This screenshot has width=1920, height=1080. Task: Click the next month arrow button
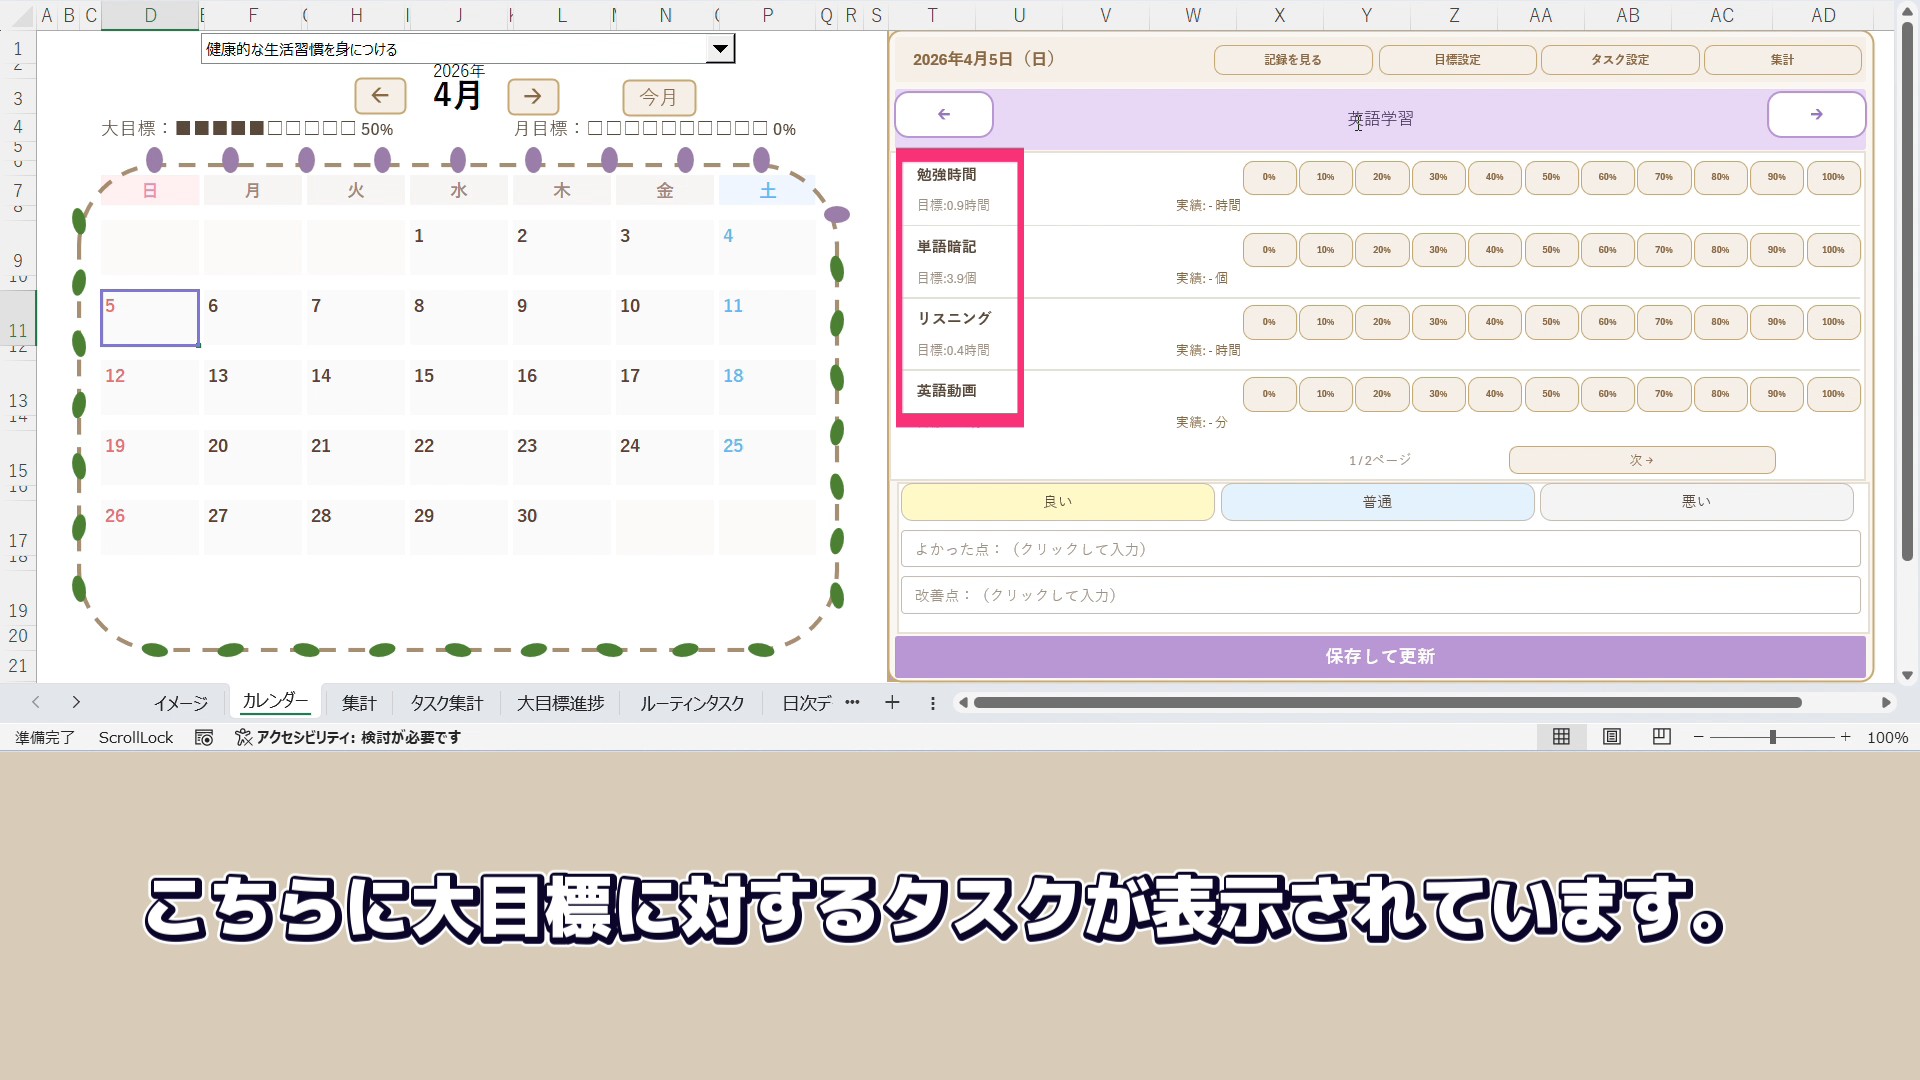point(533,96)
